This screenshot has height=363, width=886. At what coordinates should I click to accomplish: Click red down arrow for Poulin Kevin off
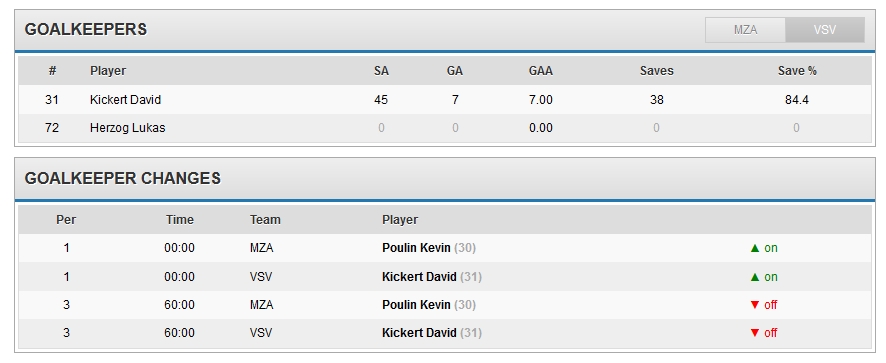click(754, 305)
